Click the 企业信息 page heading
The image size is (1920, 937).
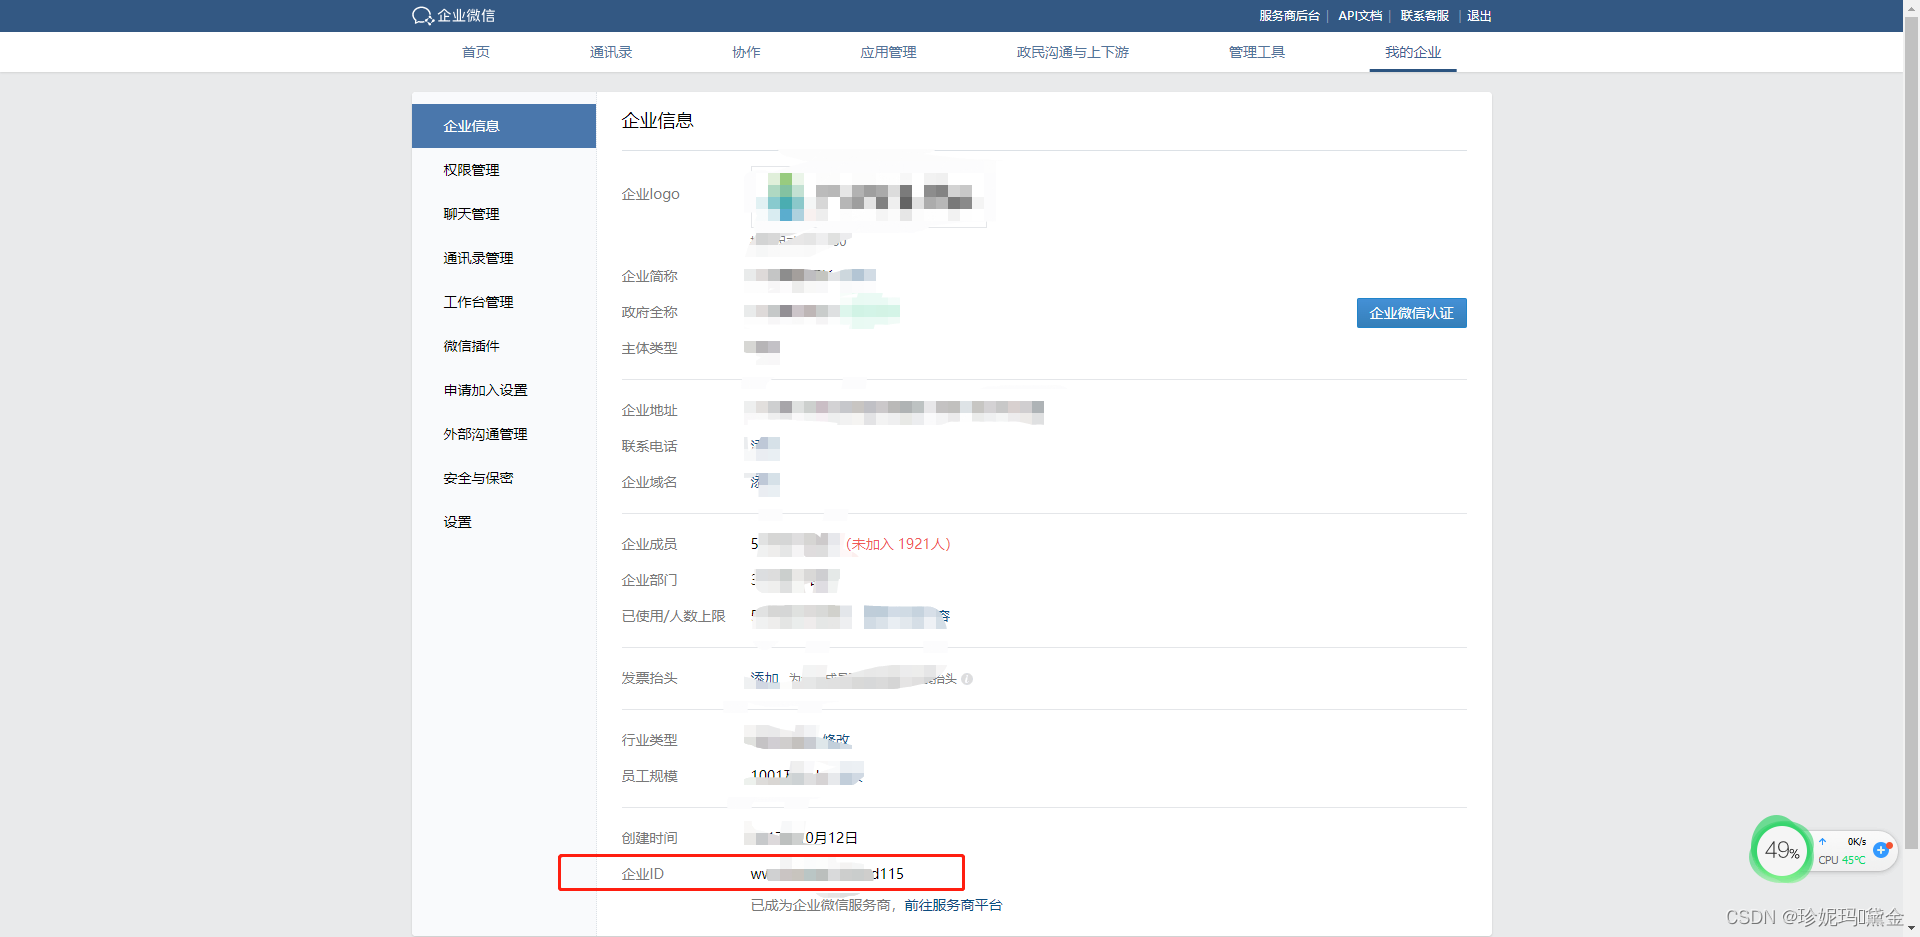(657, 121)
